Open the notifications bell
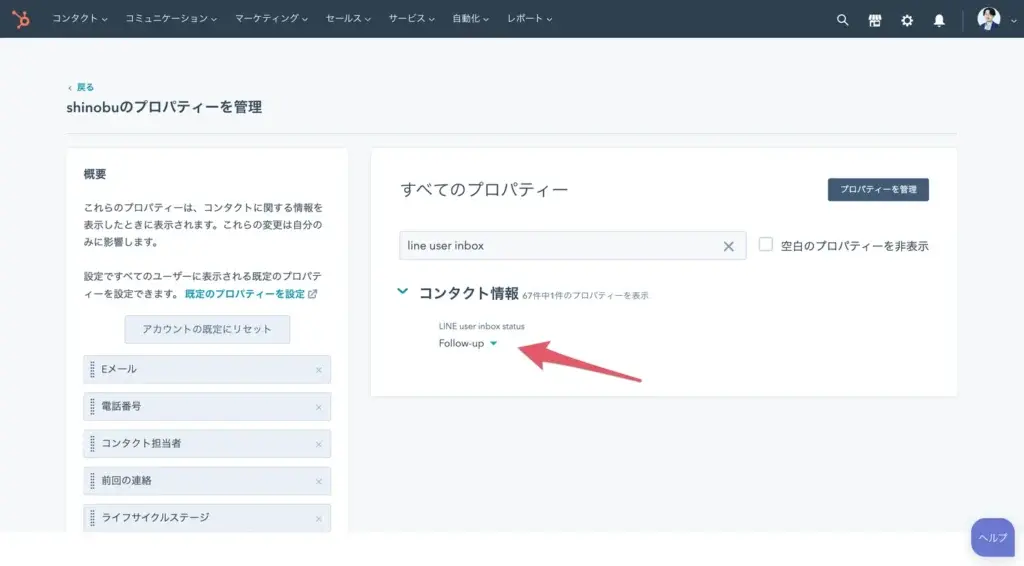Viewport: 1024px width, 566px height. 939,20
